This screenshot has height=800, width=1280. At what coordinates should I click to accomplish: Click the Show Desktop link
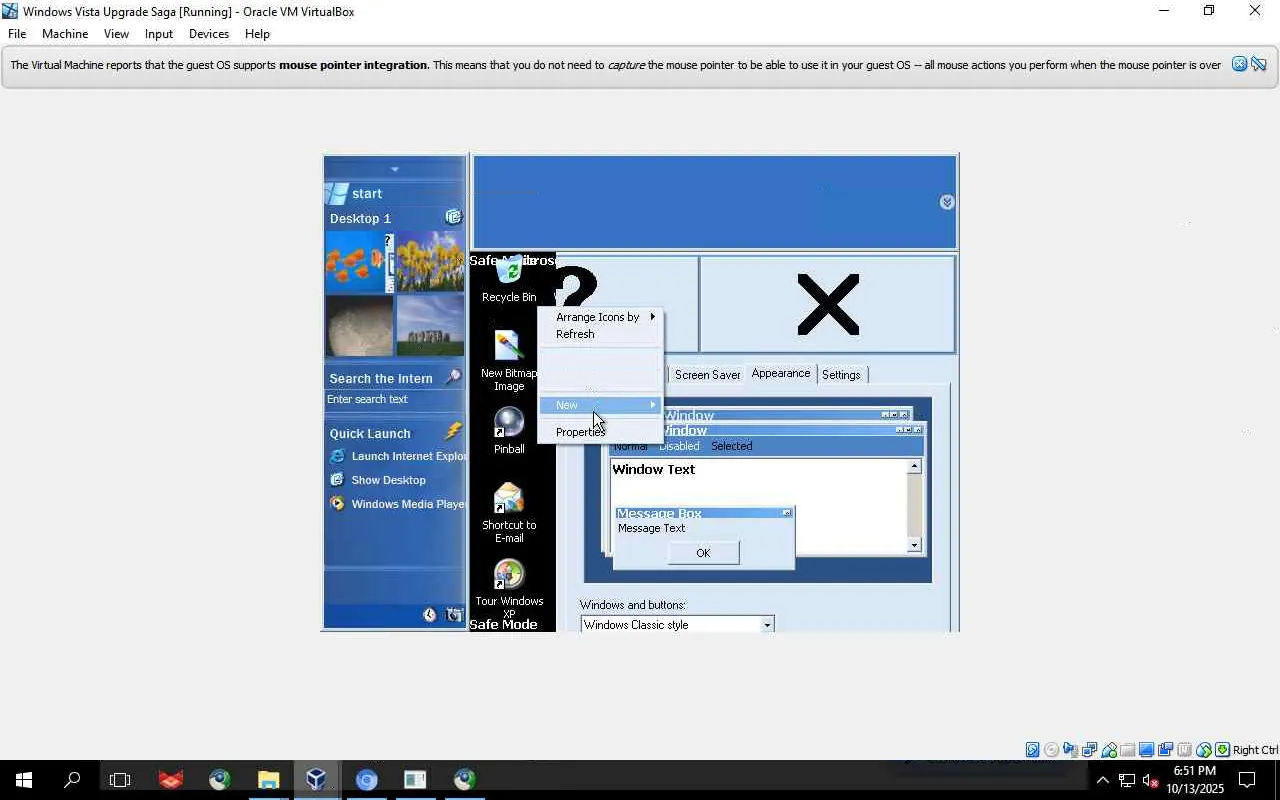(x=388, y=480)
